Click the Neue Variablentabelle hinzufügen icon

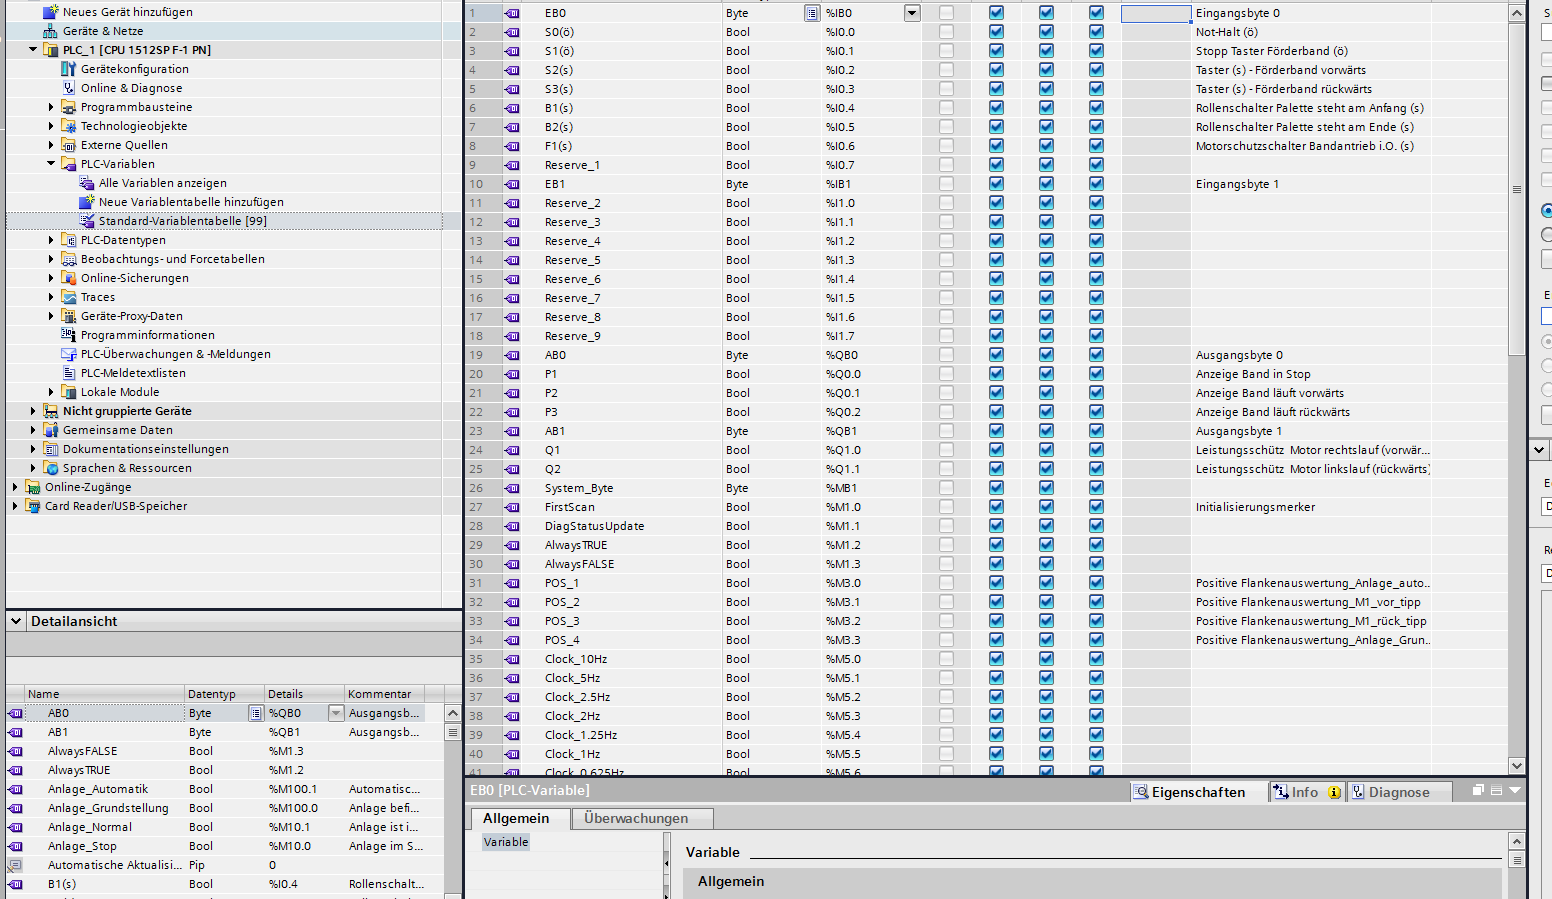pos(86,202)
